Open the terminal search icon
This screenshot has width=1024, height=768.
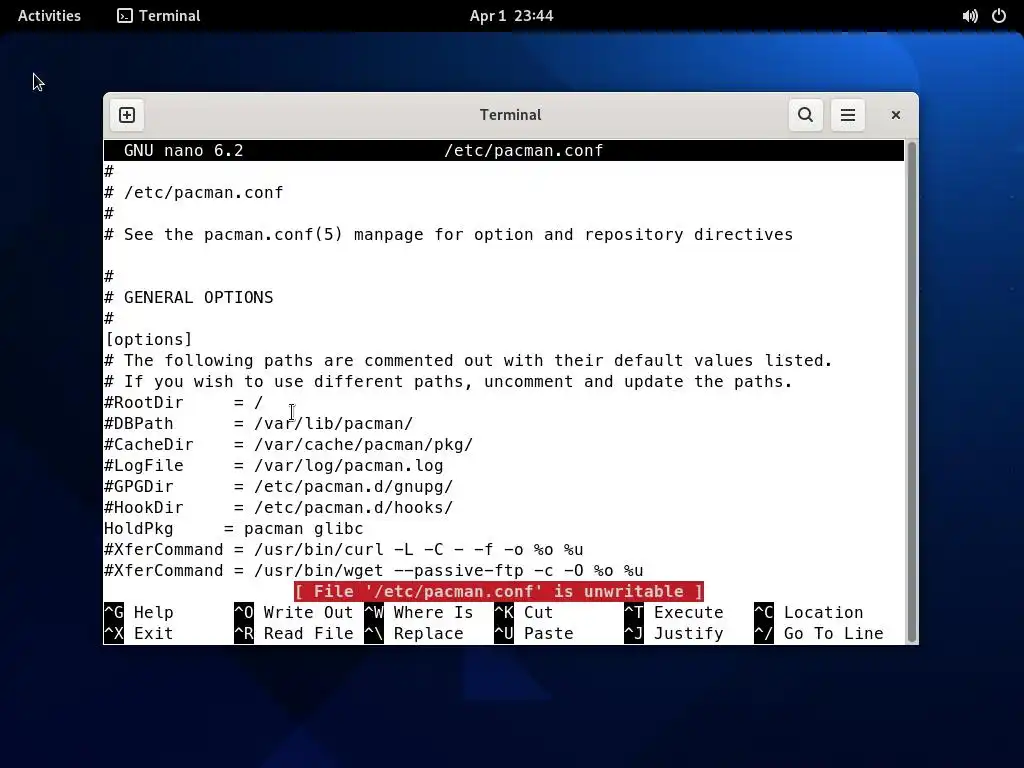(805, 115)
